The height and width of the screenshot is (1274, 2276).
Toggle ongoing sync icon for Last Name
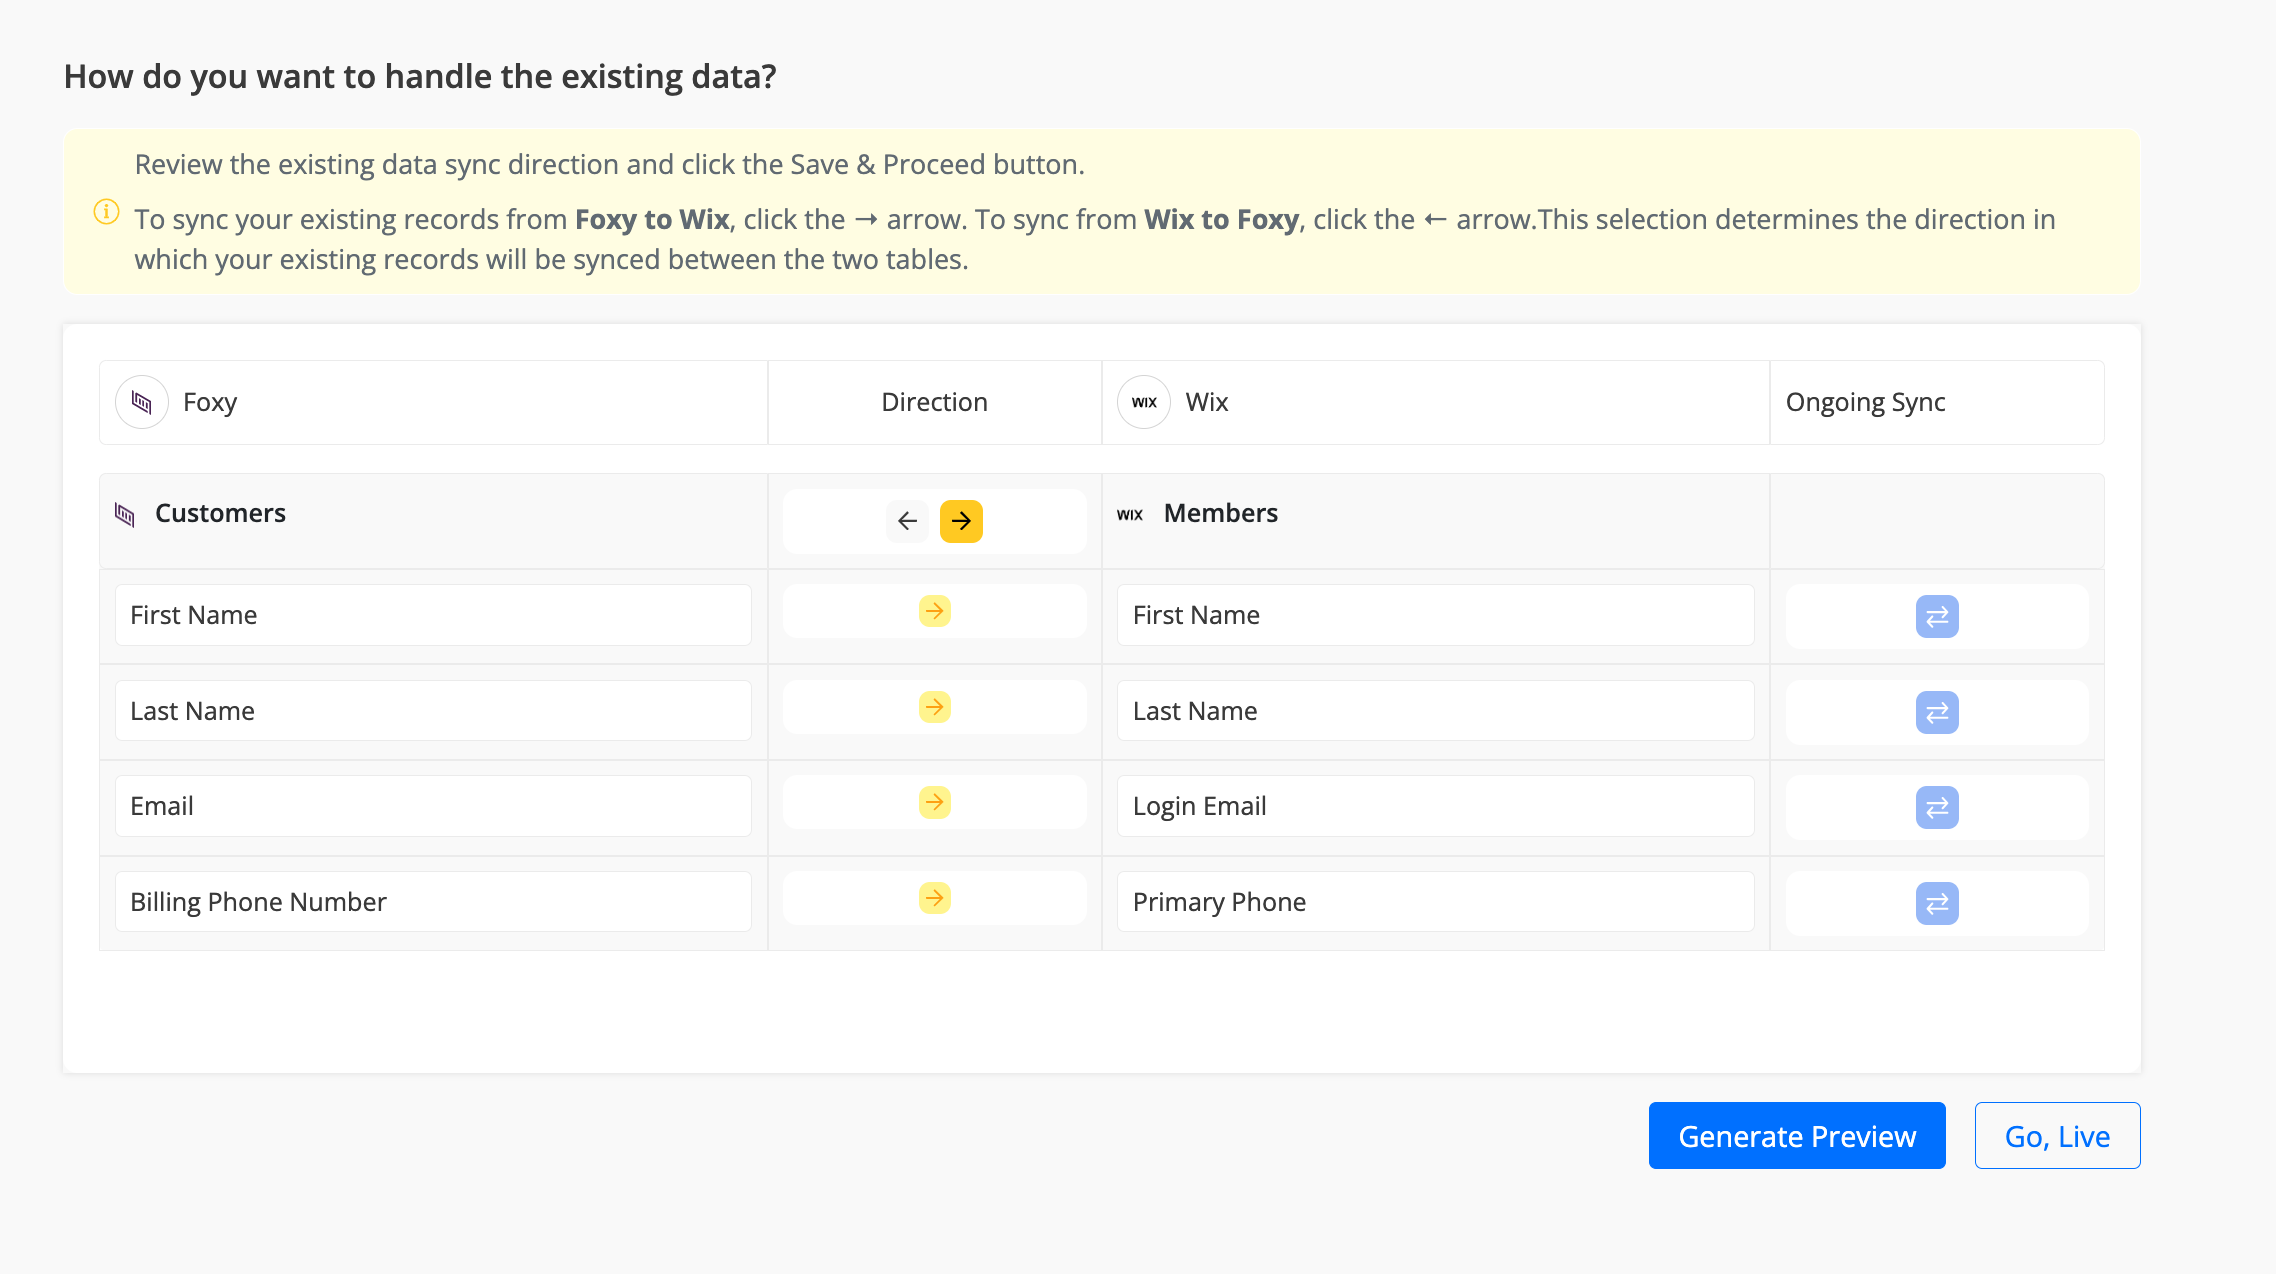(x=1937, y=712)
